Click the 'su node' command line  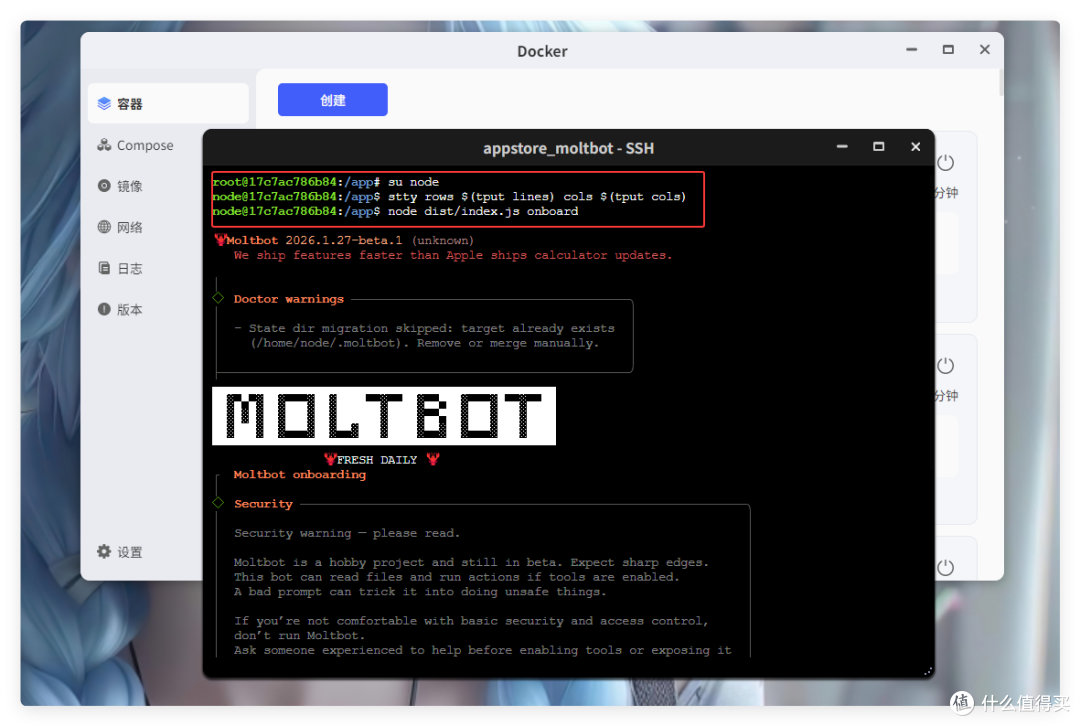coord(326,182)
